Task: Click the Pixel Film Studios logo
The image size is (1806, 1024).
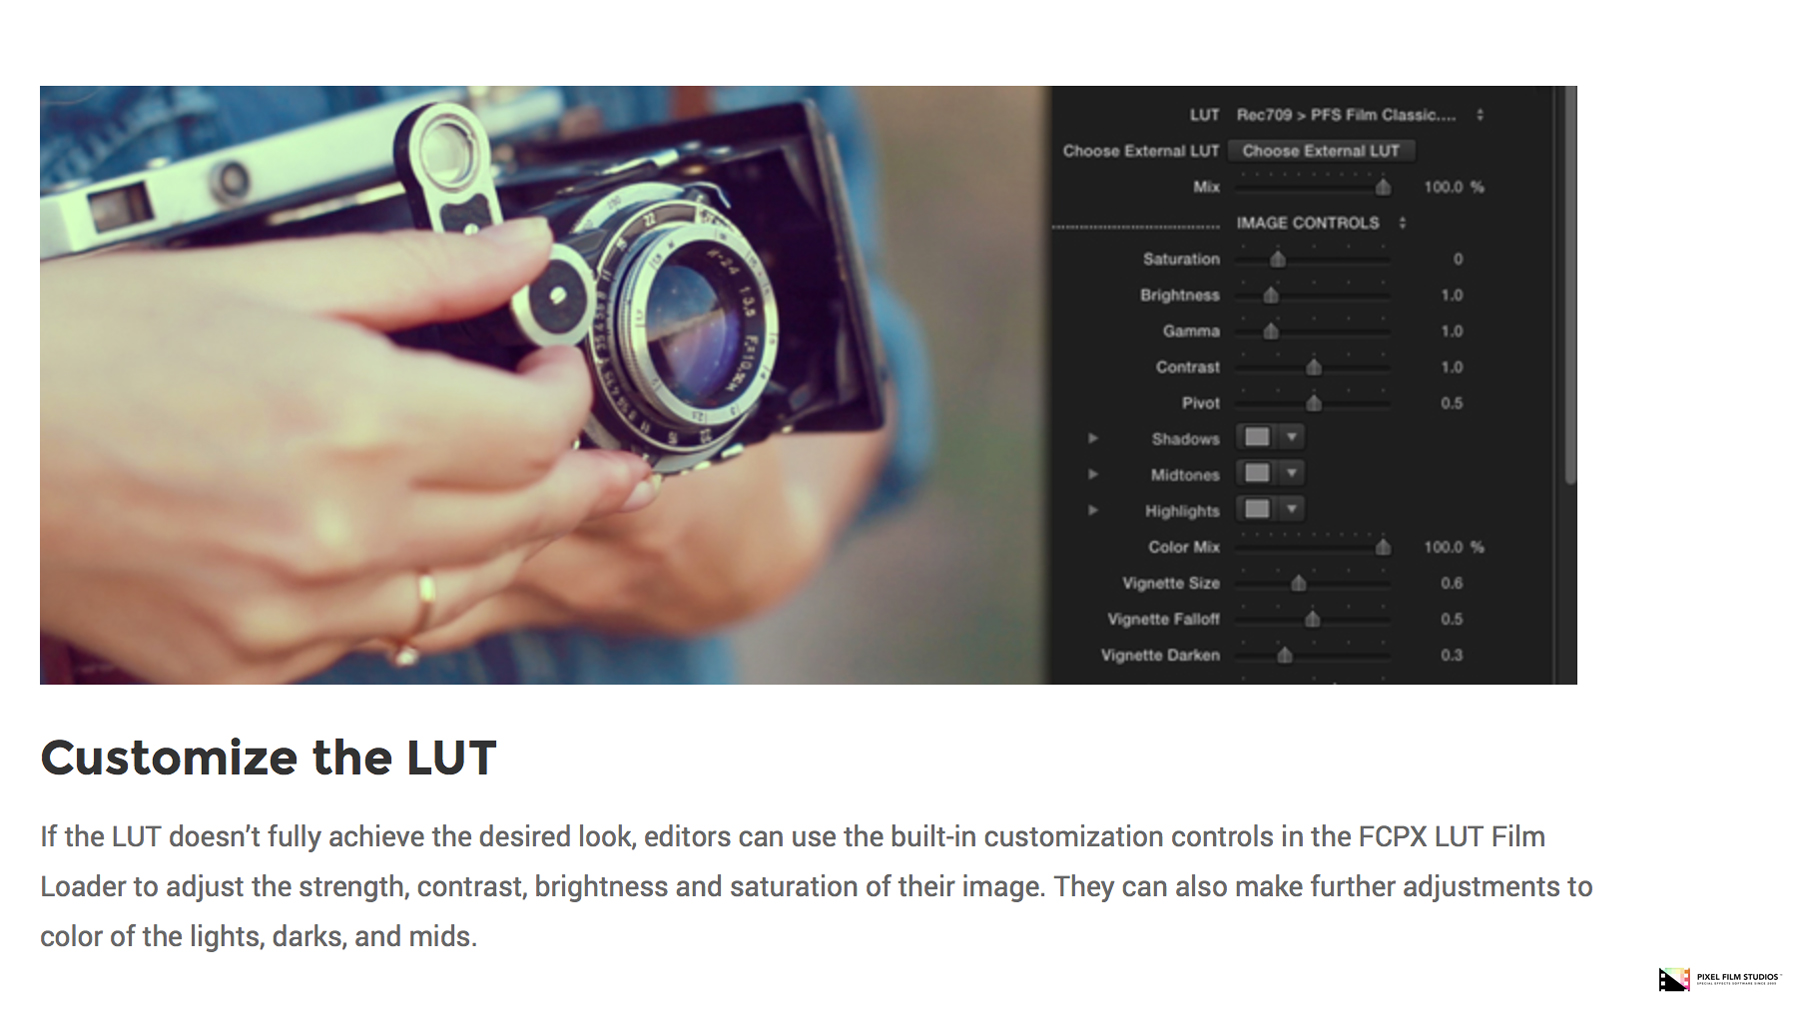Action: (x=1719, y=979)
